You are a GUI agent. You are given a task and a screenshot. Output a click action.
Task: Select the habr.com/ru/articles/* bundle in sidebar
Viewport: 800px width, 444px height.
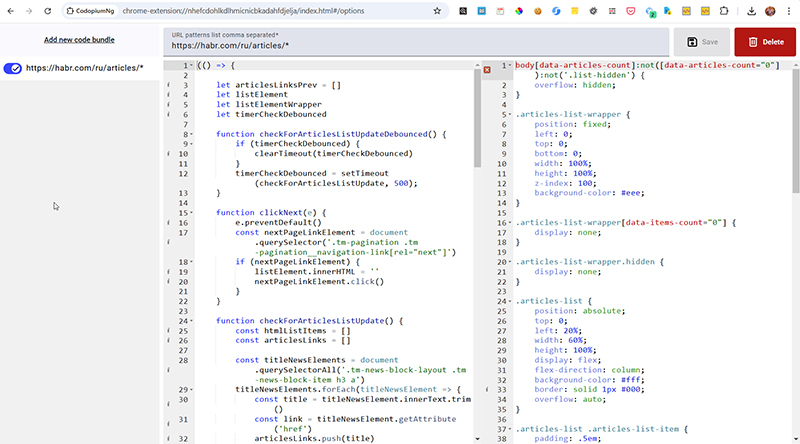click(x=85, y=68)
